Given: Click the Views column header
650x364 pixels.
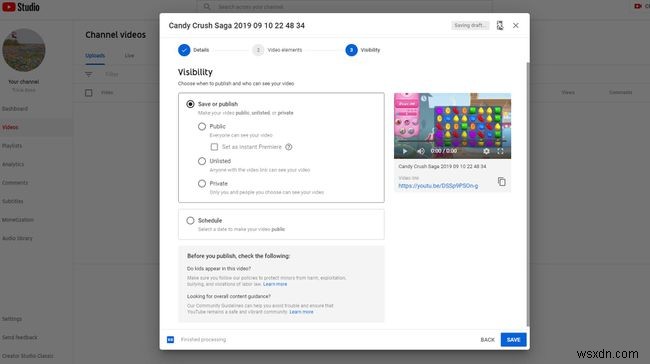Looking at the screenshot, I should point(568,92).
